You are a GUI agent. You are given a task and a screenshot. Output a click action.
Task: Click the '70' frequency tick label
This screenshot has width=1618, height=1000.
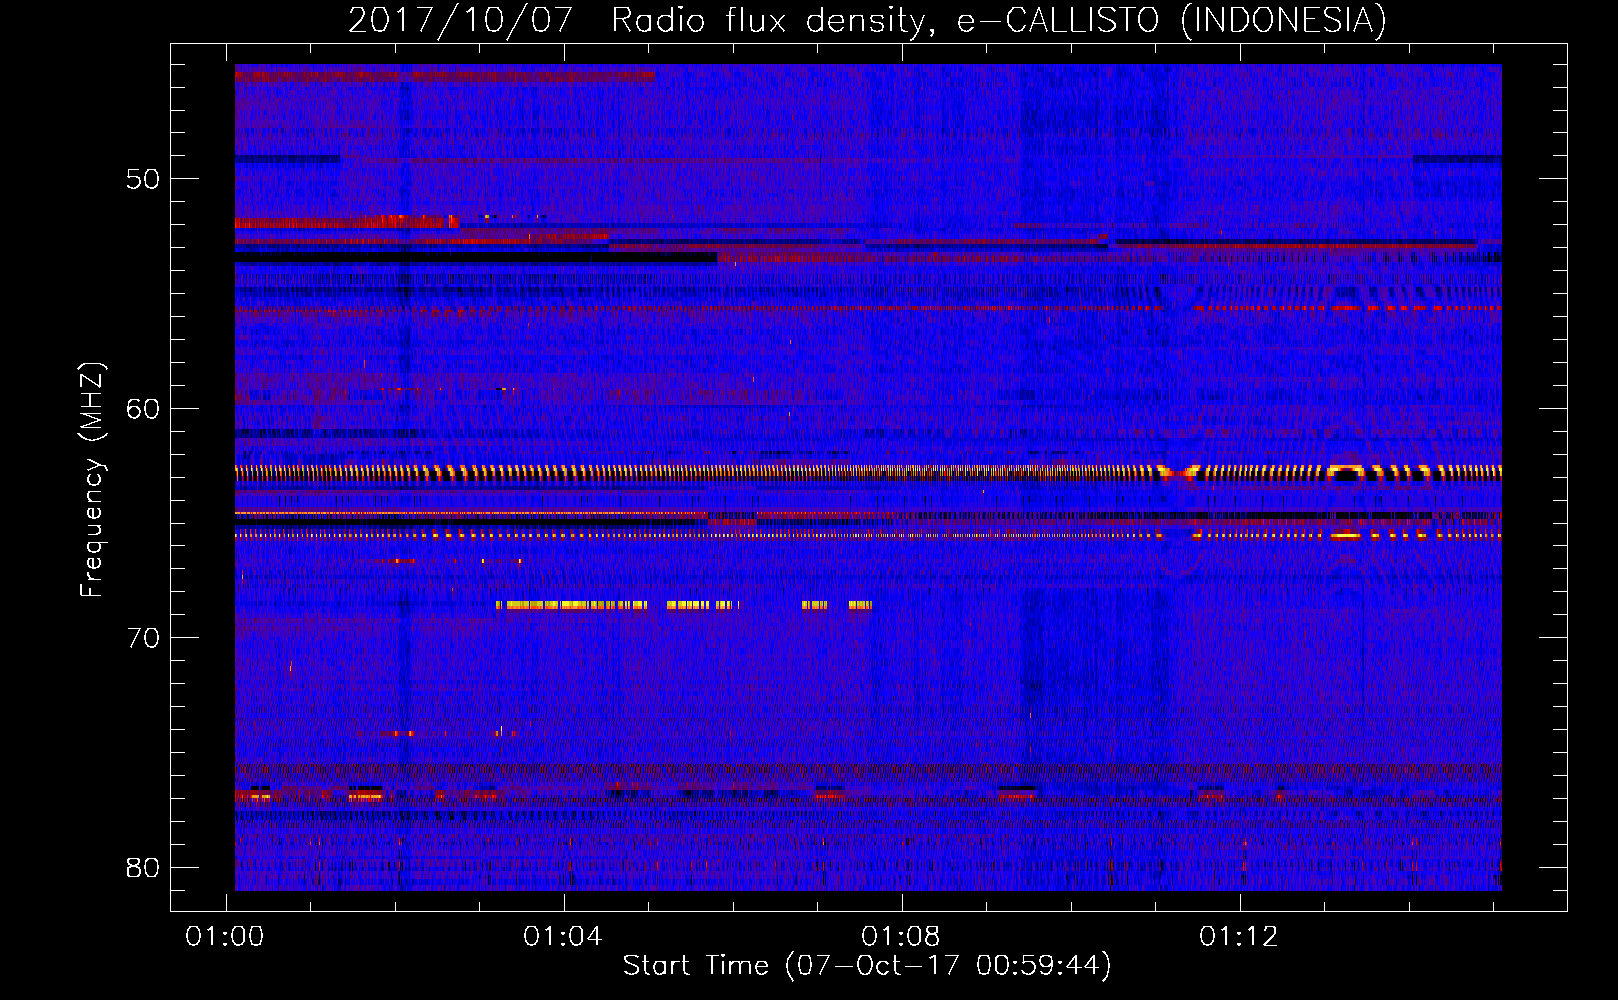[142, 638]
